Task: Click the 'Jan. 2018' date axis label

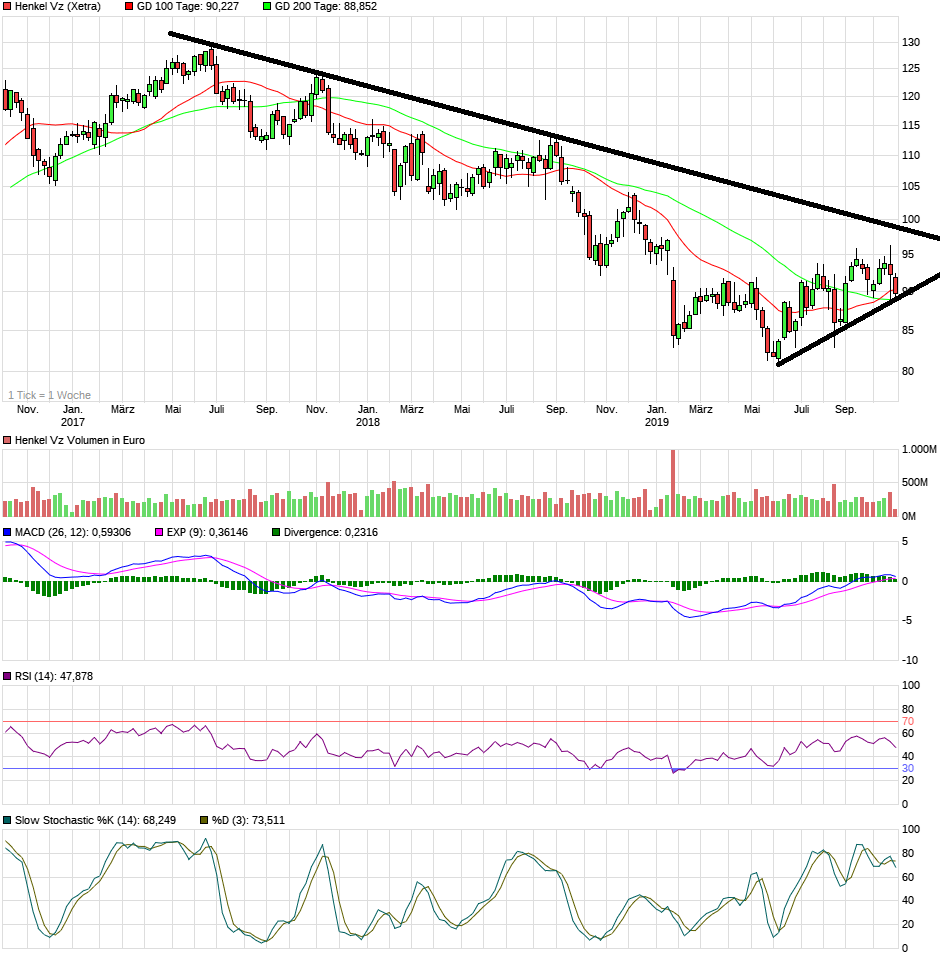Action: [x=368, y=415]
